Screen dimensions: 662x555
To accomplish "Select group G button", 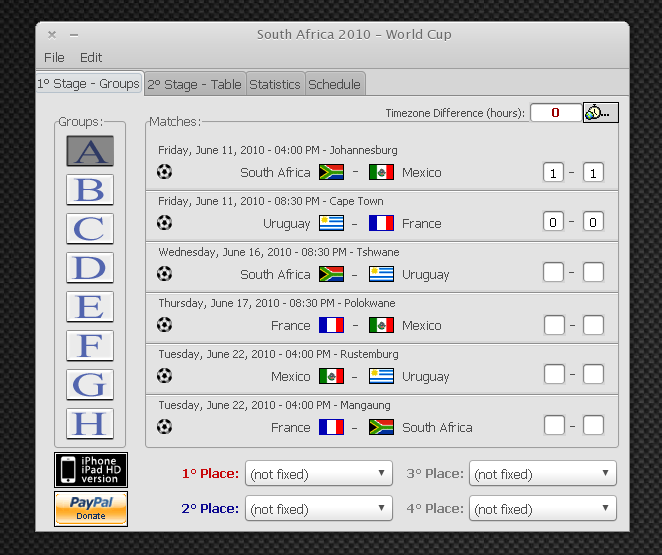I will coord(90,384).
